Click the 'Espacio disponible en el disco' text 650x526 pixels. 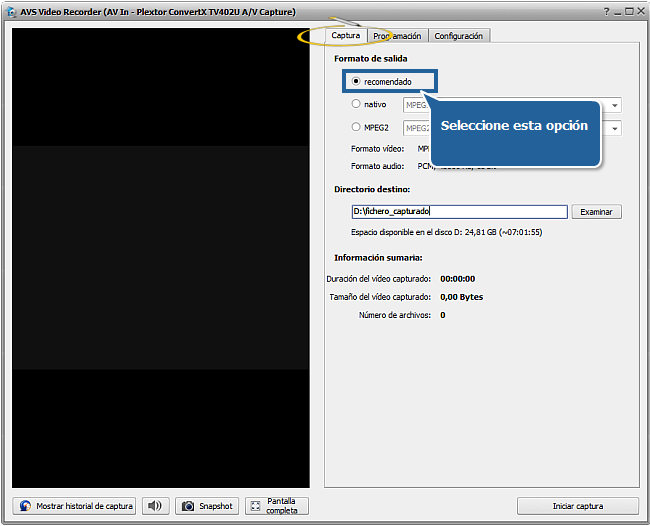tap(446, 232)
